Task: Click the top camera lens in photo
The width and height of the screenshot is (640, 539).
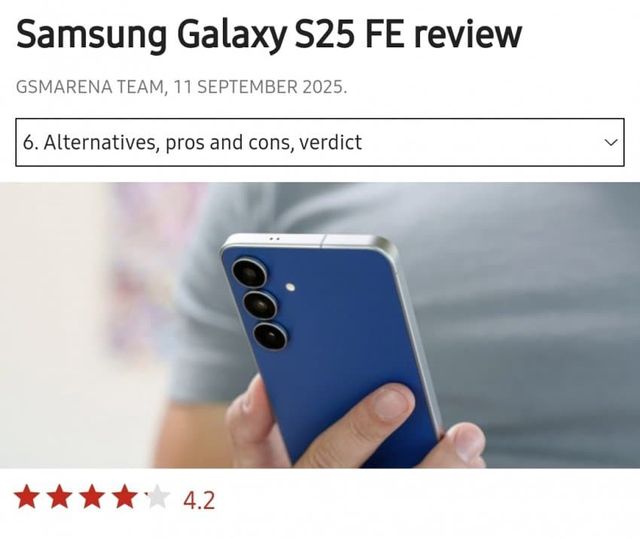Action: coord(250,273)
